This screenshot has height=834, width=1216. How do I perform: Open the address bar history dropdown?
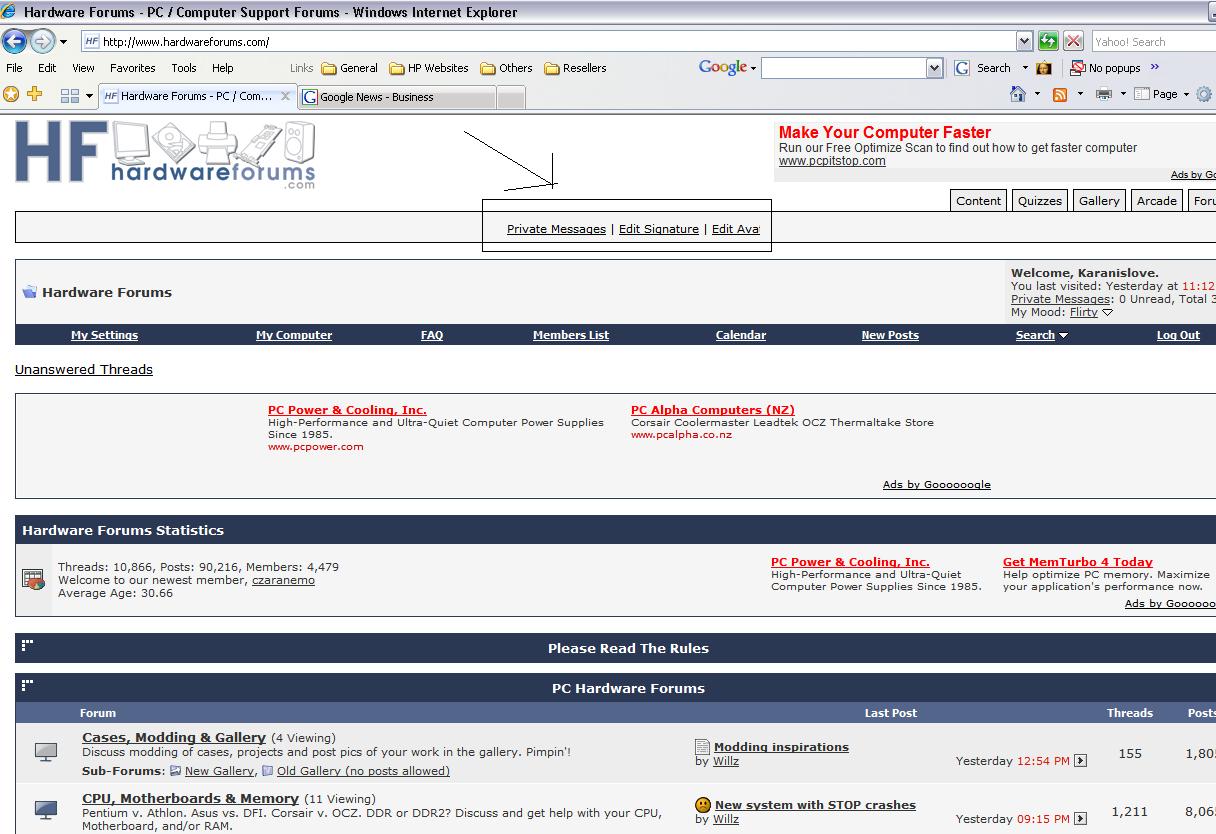coord(1024,41)
